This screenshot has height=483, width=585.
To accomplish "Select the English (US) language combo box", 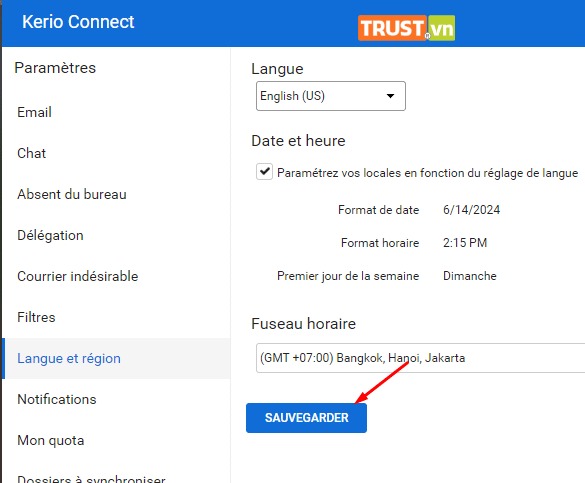I will tap(331, 96).
